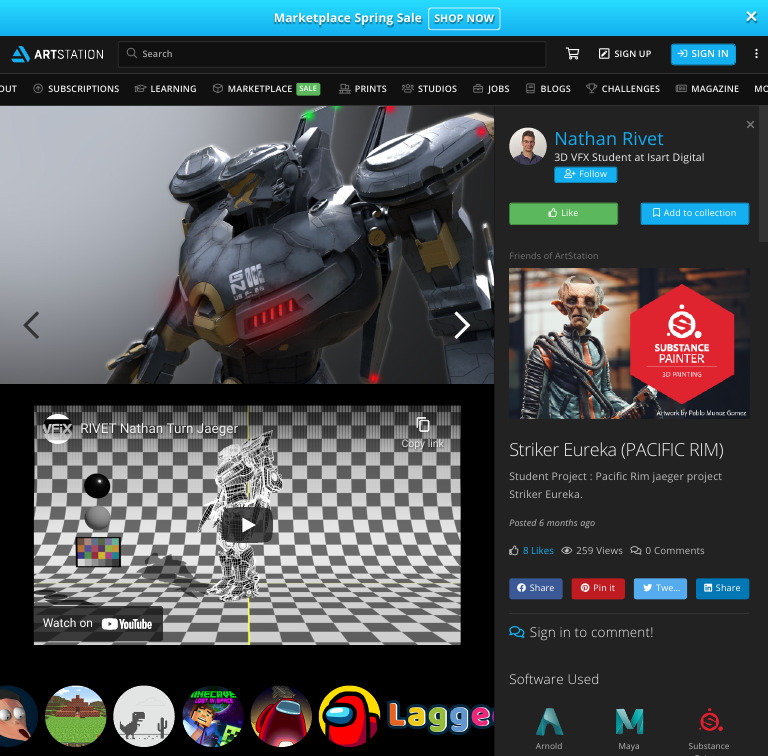
Task: Open the Minecraft block house game icon
Action: click(75, 716)
